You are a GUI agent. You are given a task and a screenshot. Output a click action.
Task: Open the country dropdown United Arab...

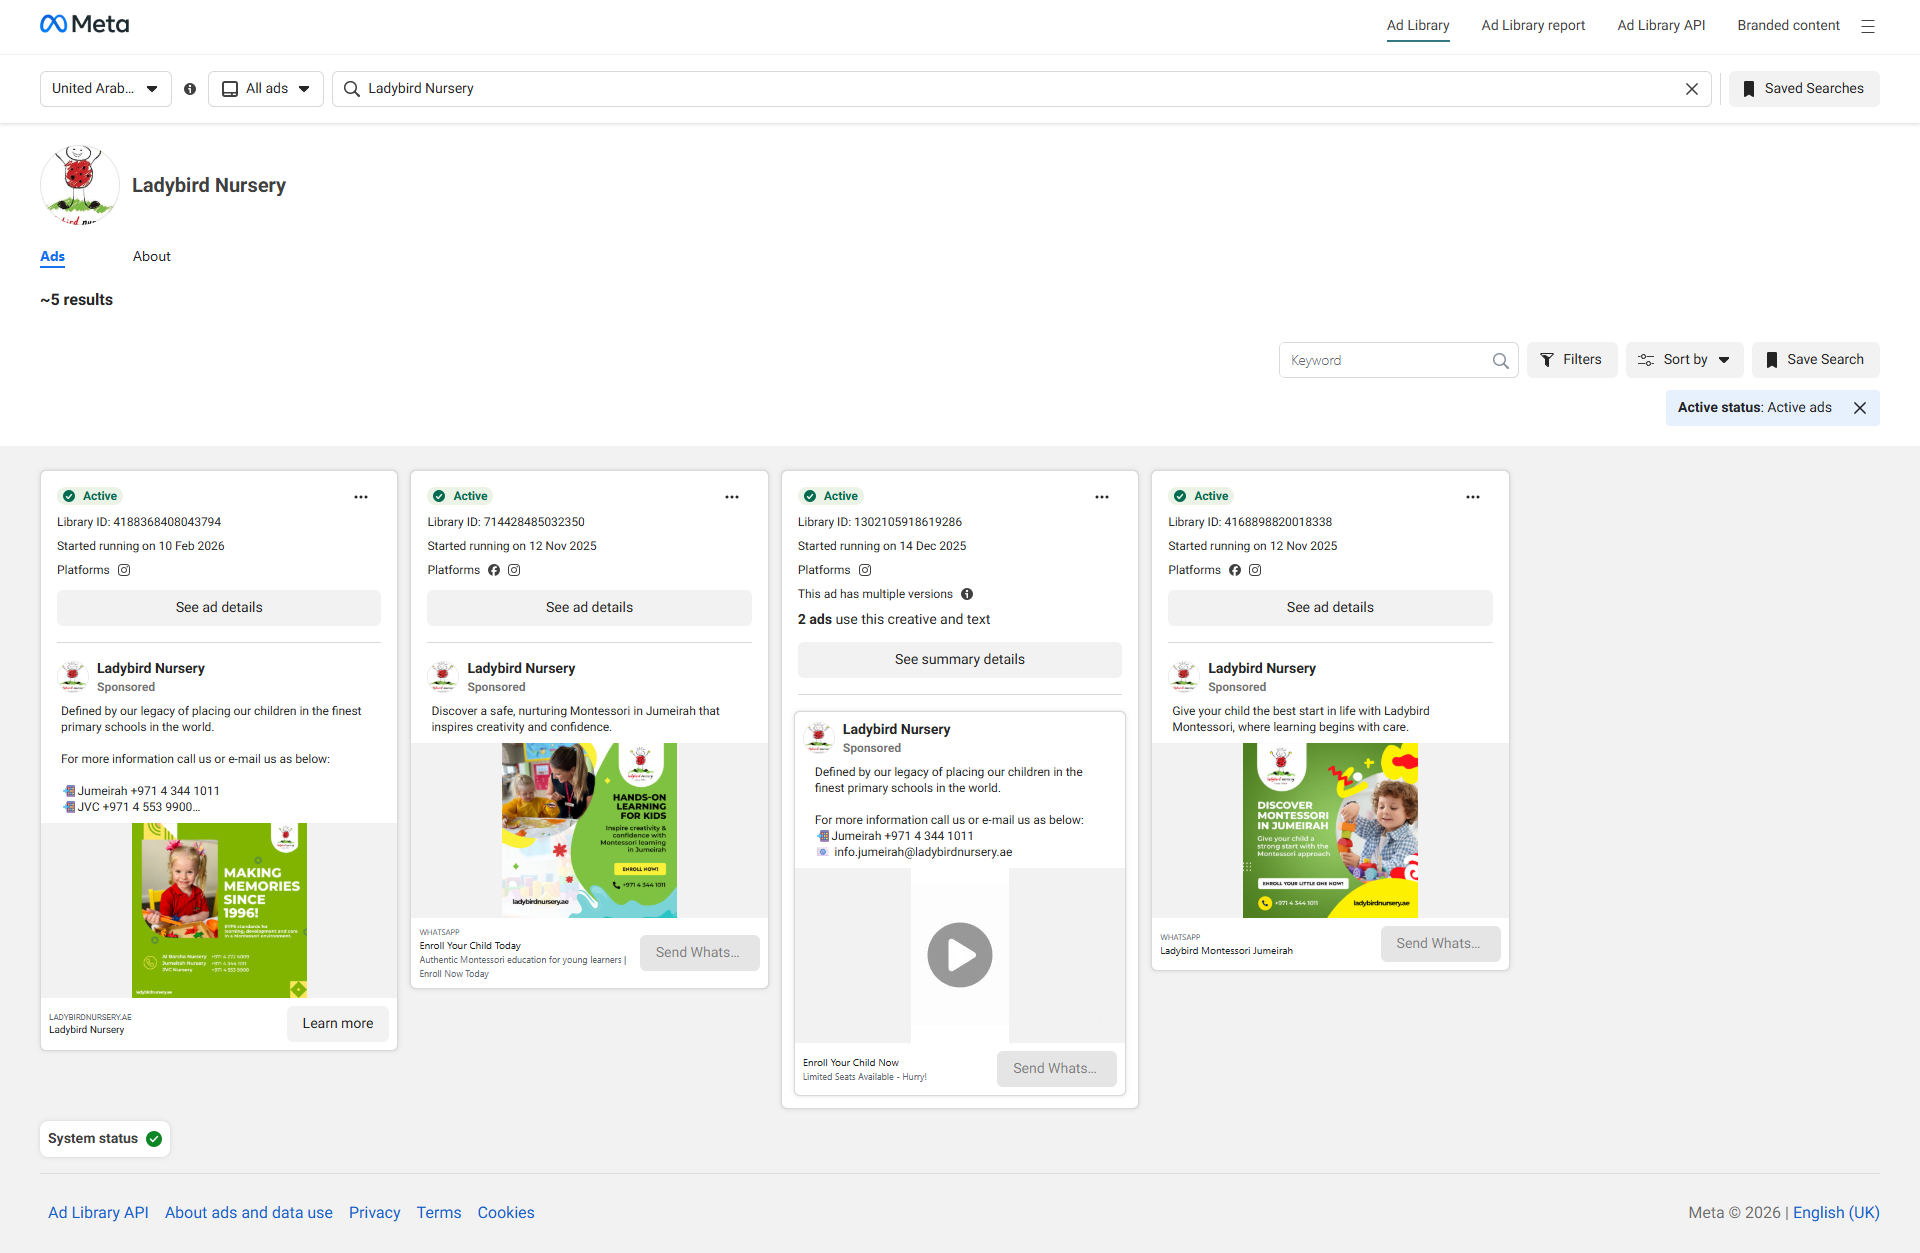105,89
